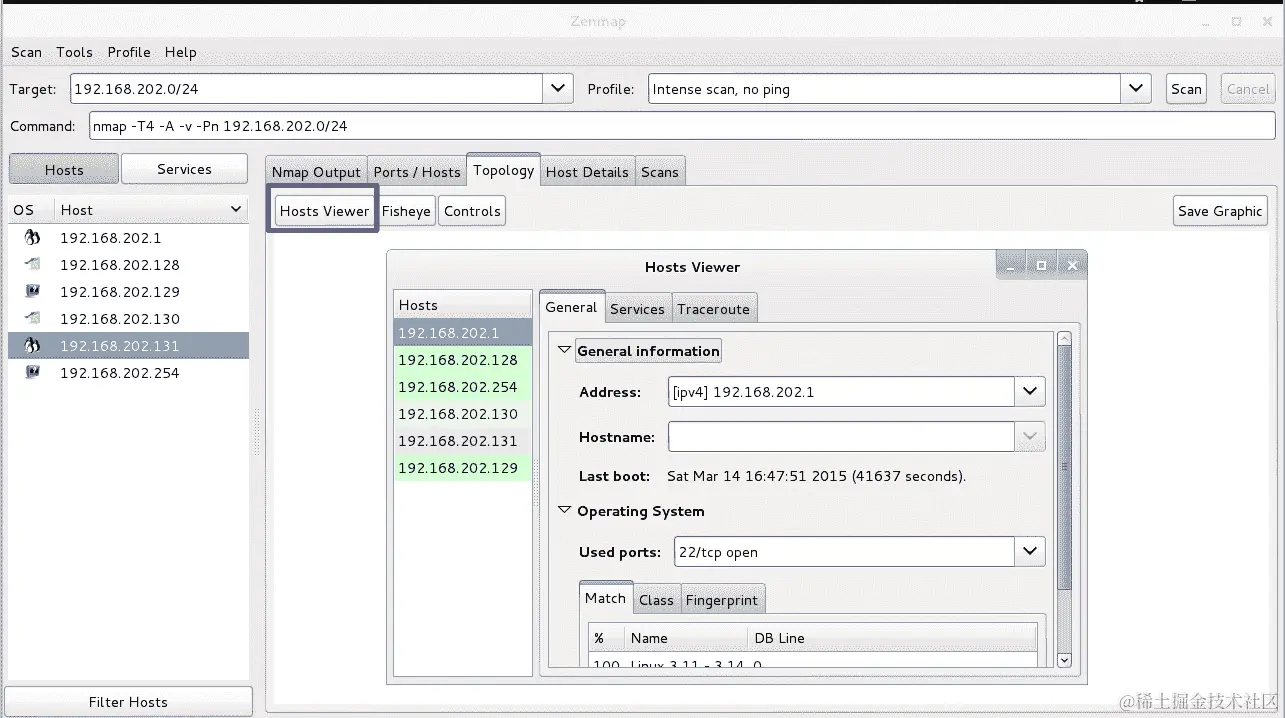Open the Services tab in Hosts Viewer
This screenshot has width=1285, height=718.
click(637, 309)
